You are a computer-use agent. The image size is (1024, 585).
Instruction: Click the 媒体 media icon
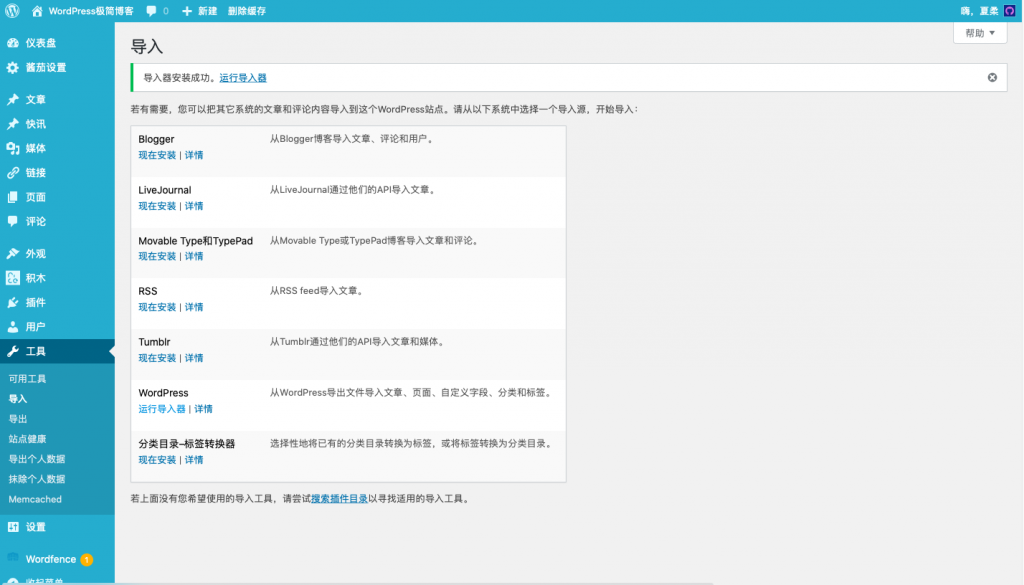(x=13, y=148)
